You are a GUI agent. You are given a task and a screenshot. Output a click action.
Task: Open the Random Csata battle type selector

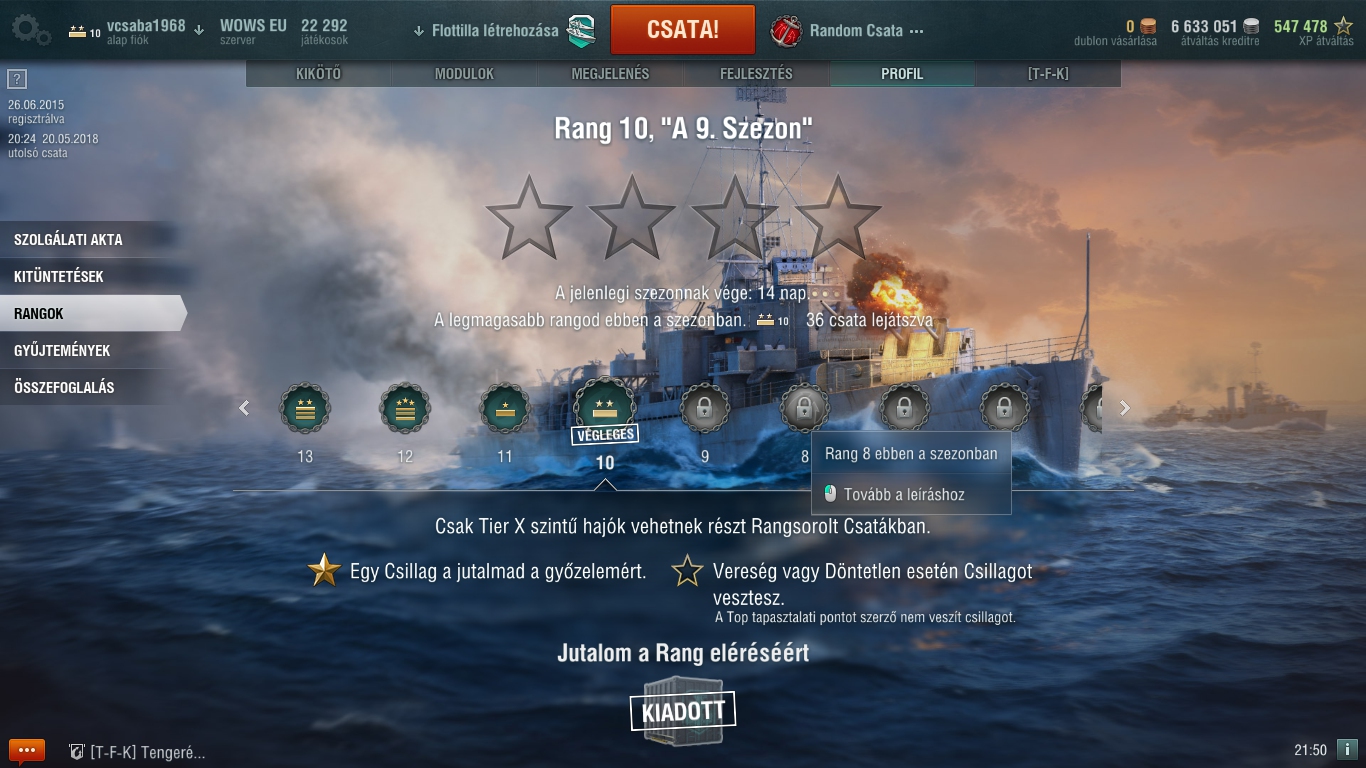pyautogui.click(x=848, y=30)
